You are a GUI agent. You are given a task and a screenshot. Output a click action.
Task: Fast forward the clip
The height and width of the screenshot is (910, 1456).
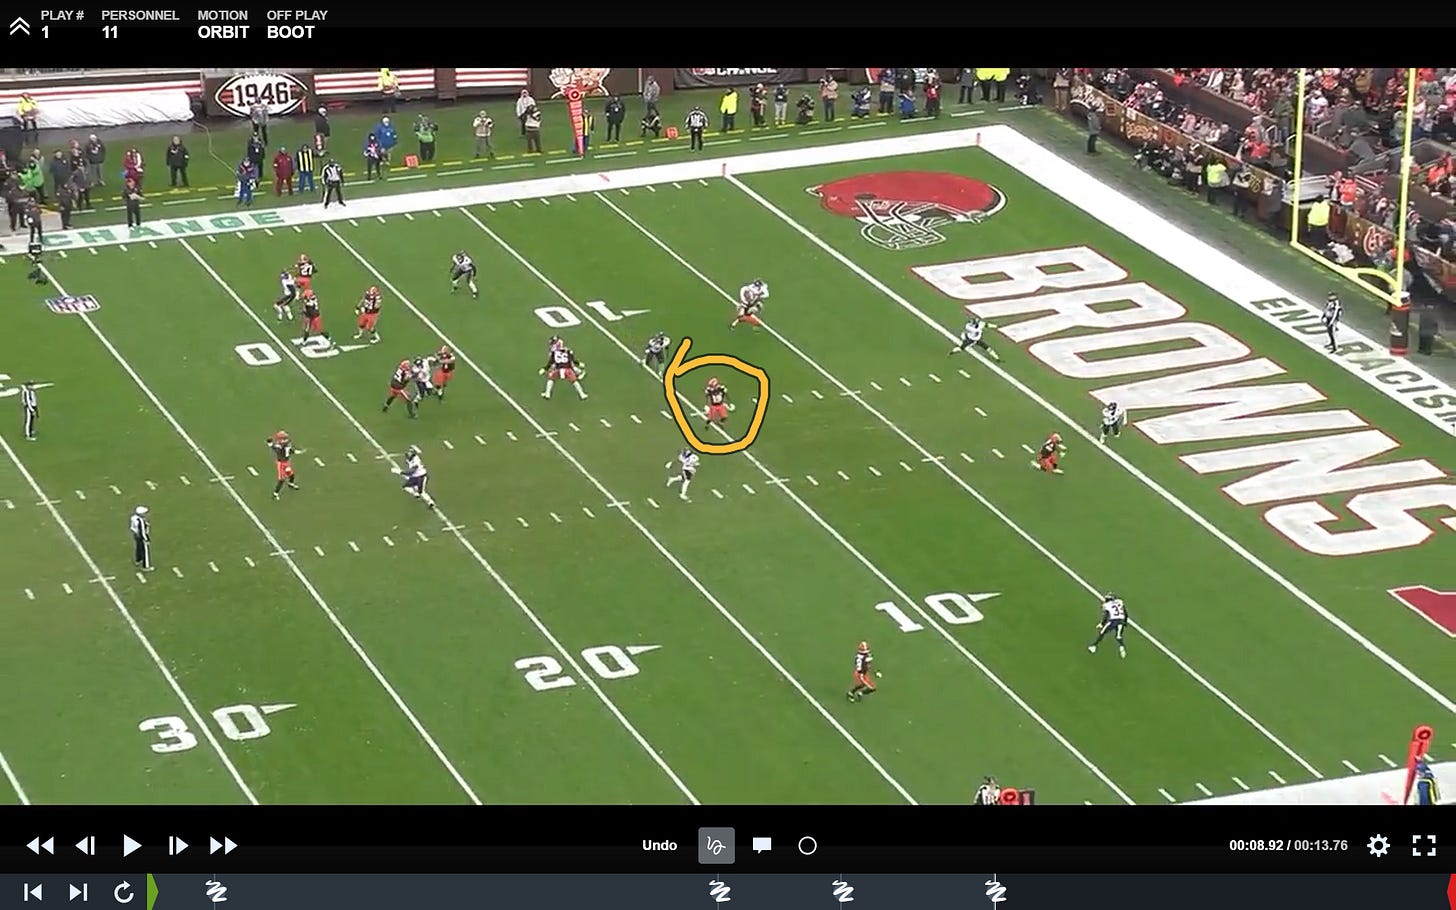click(224, 846)
